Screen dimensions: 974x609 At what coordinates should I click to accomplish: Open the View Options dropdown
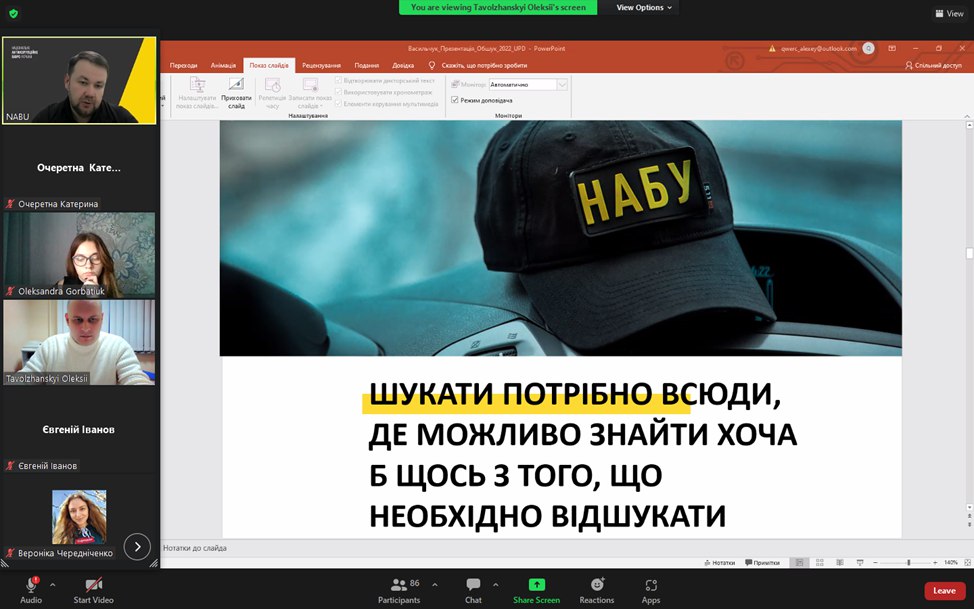[x=644, y=7]
